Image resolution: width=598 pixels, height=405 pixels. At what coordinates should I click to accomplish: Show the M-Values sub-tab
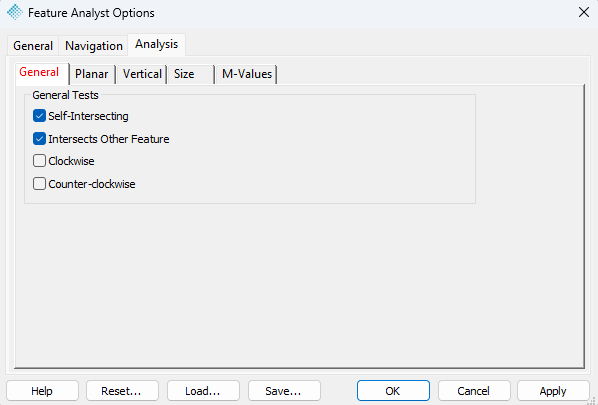[x=247, y=74]
